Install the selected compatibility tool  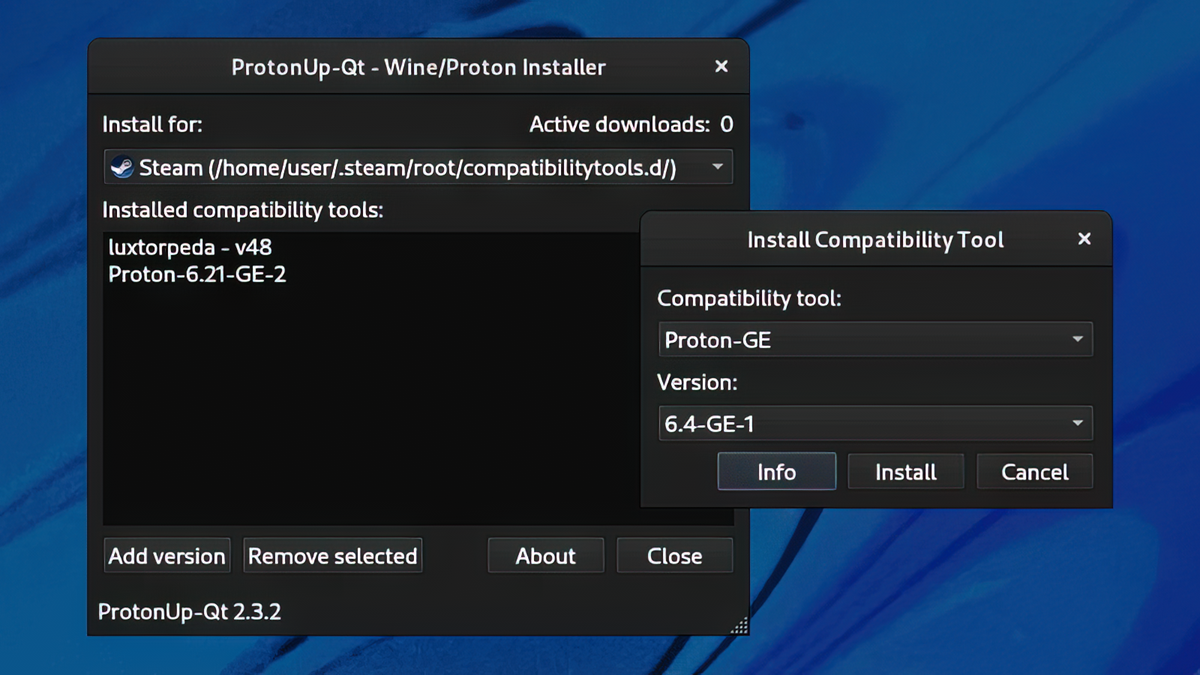click(x=905, y=472)
